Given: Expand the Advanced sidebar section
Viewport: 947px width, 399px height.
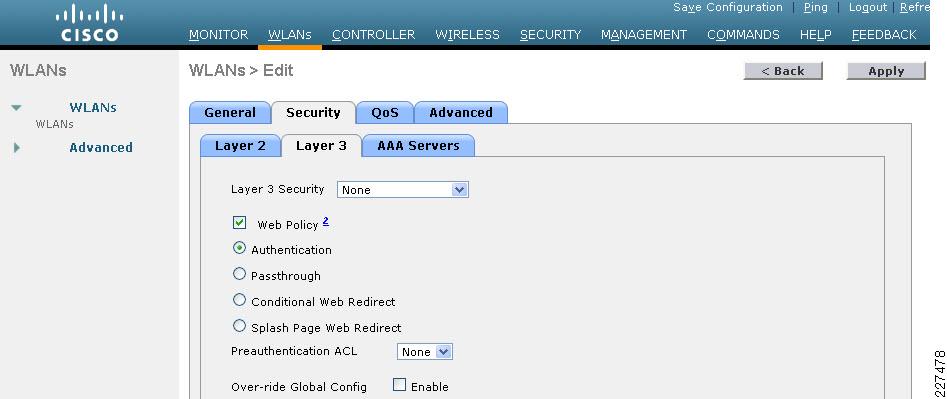Looking at the screenshot, I should (17, 147).
